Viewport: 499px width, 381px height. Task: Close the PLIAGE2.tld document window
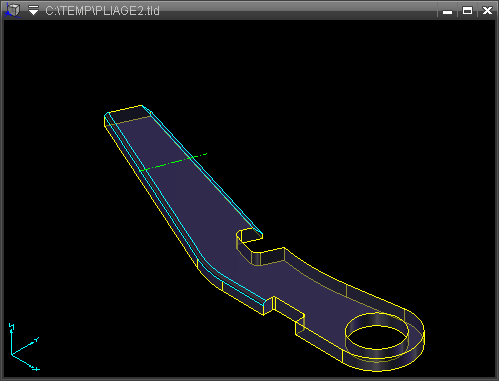coord(487,11)
